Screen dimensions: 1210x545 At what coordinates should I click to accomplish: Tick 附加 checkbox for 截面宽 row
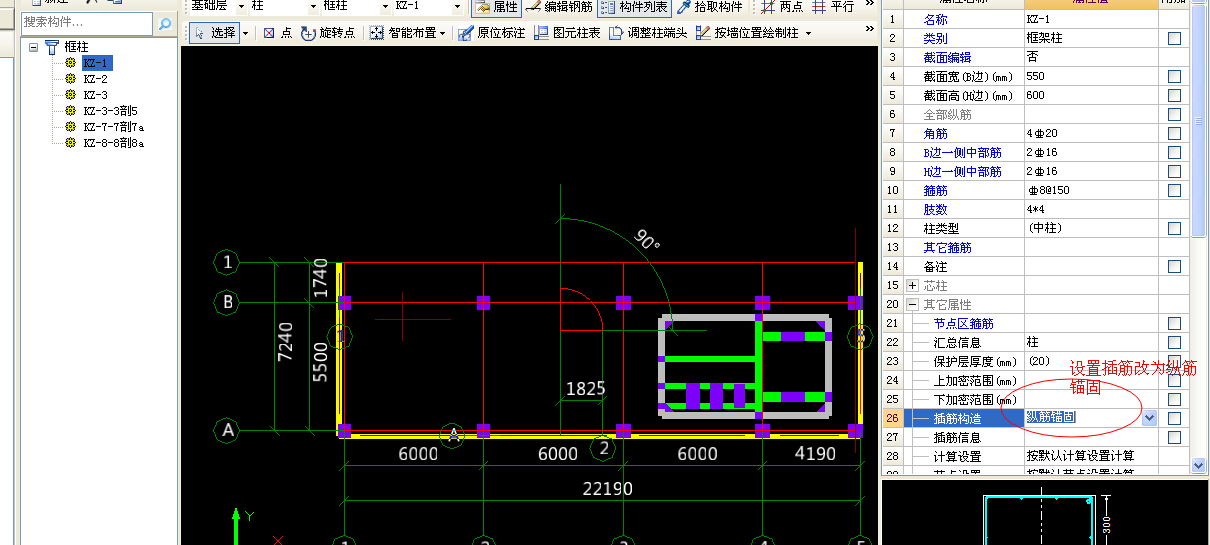coord(1174,76)
